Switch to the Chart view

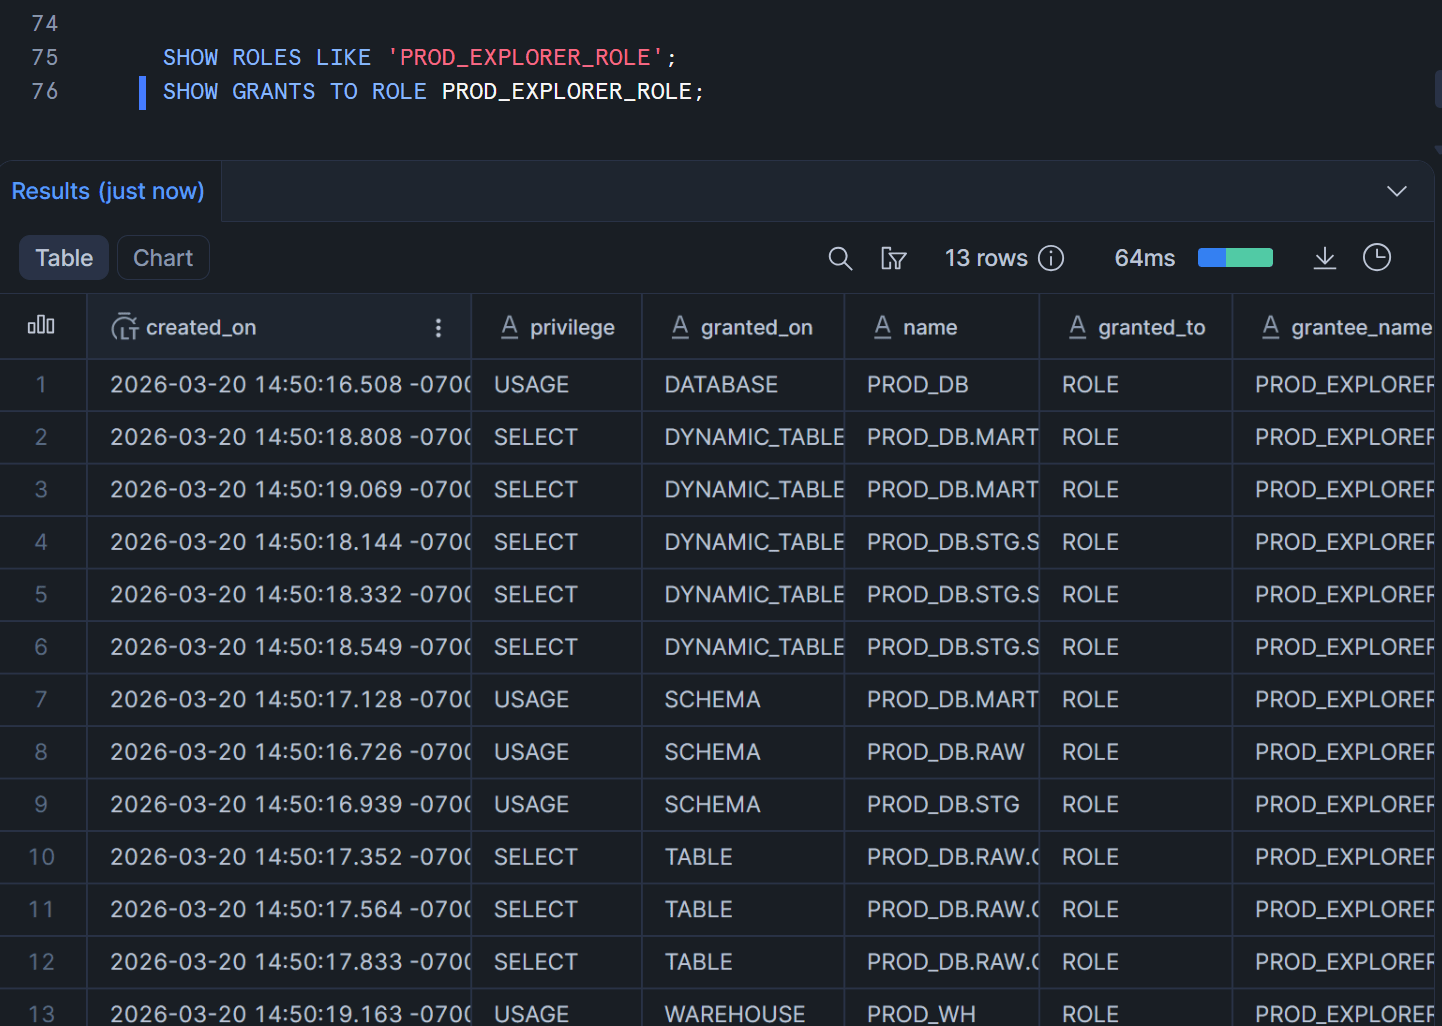163,258
